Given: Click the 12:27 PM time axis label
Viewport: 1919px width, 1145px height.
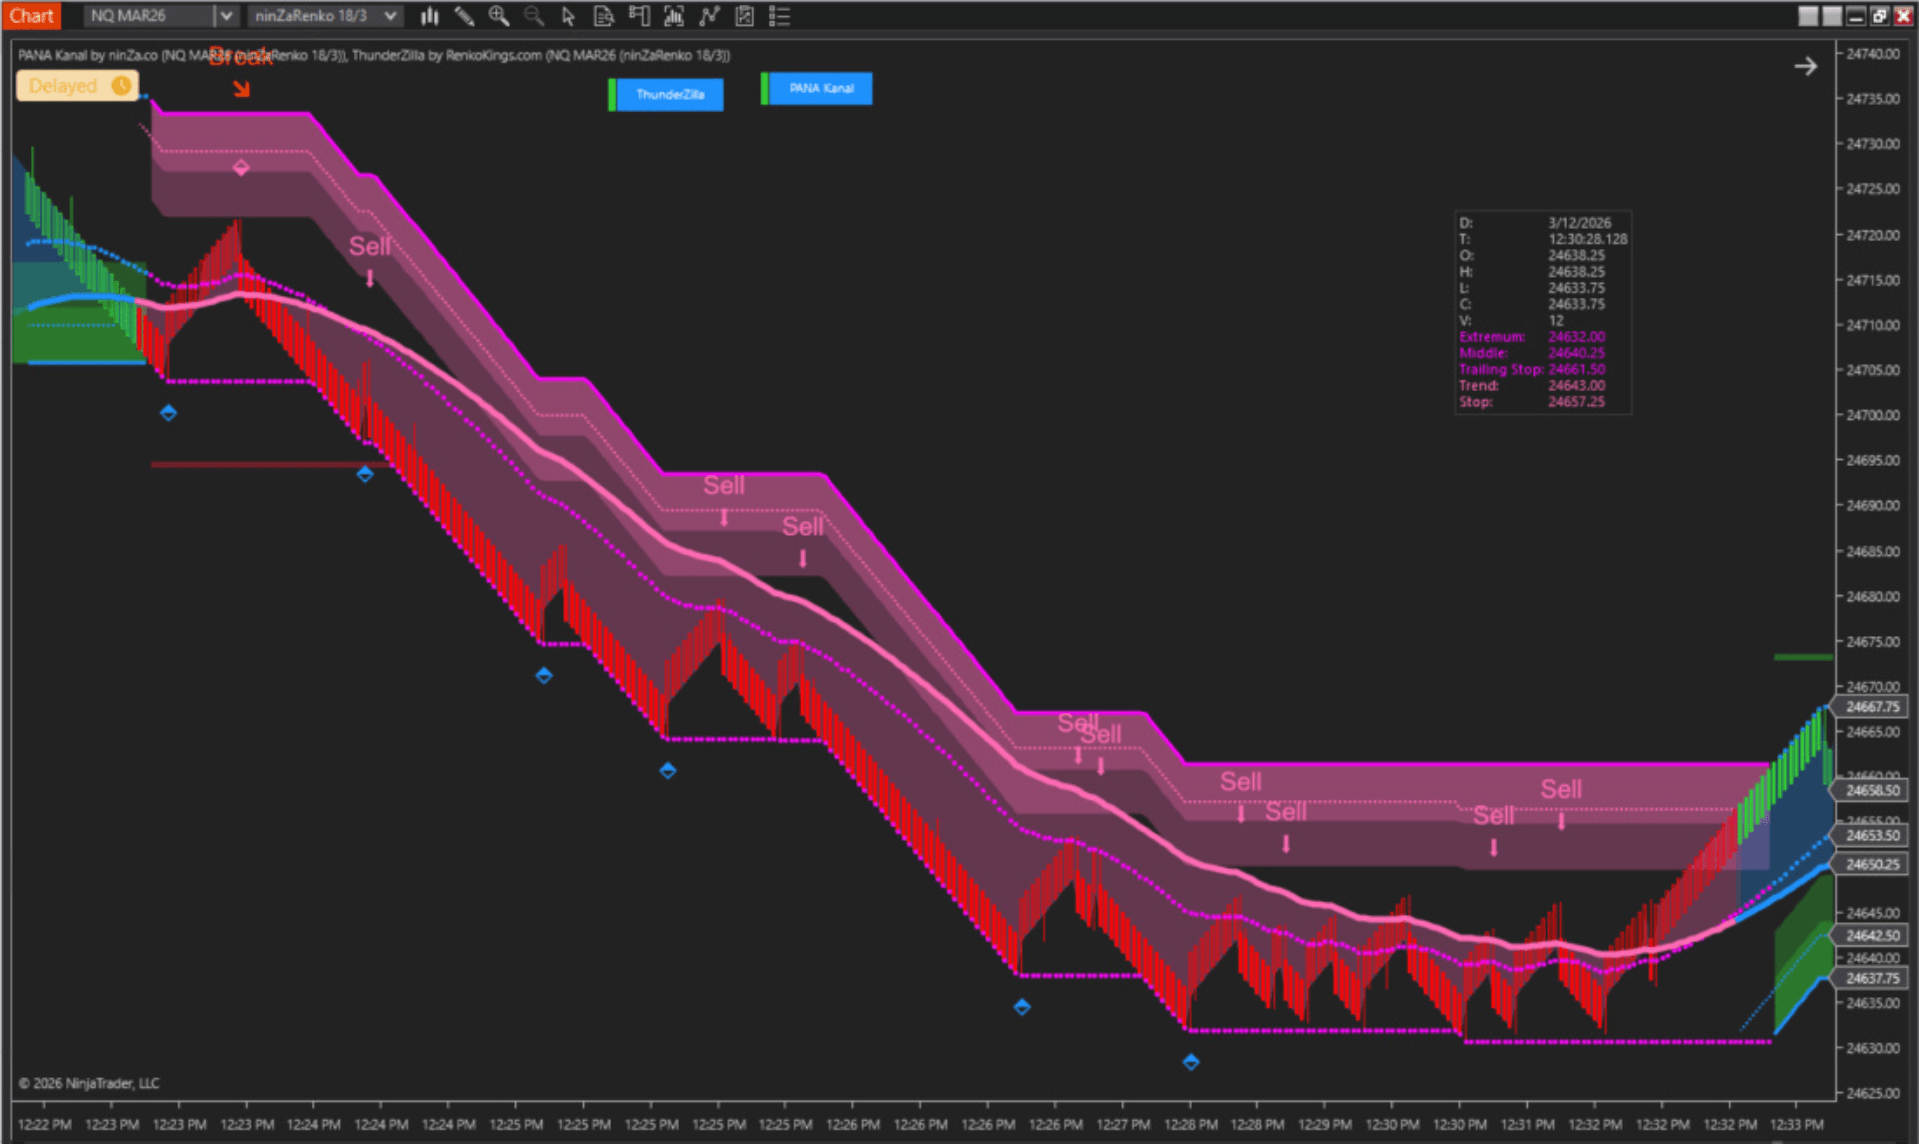Looking at the screenshot, I should coord(1123,1125).
